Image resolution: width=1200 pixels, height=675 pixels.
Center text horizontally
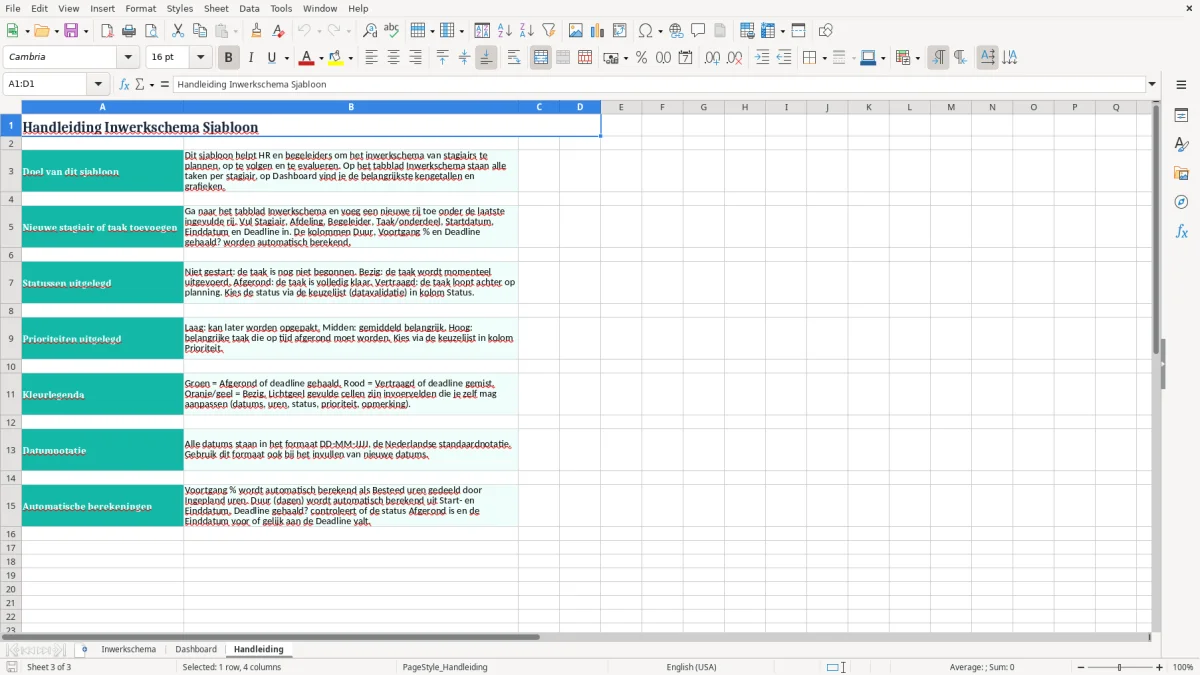(394, 58)
